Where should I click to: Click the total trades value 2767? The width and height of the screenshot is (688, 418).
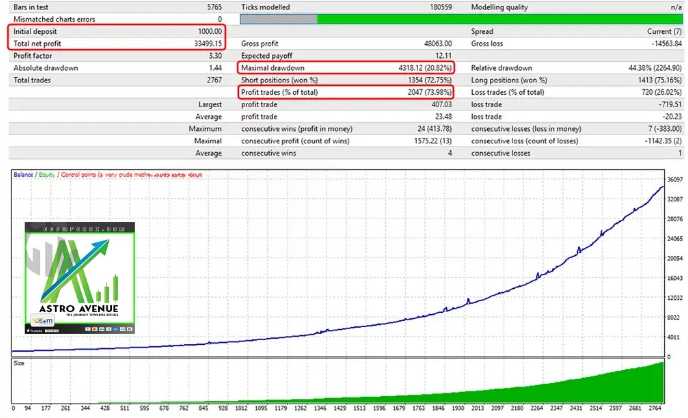(x=215, y=80)
